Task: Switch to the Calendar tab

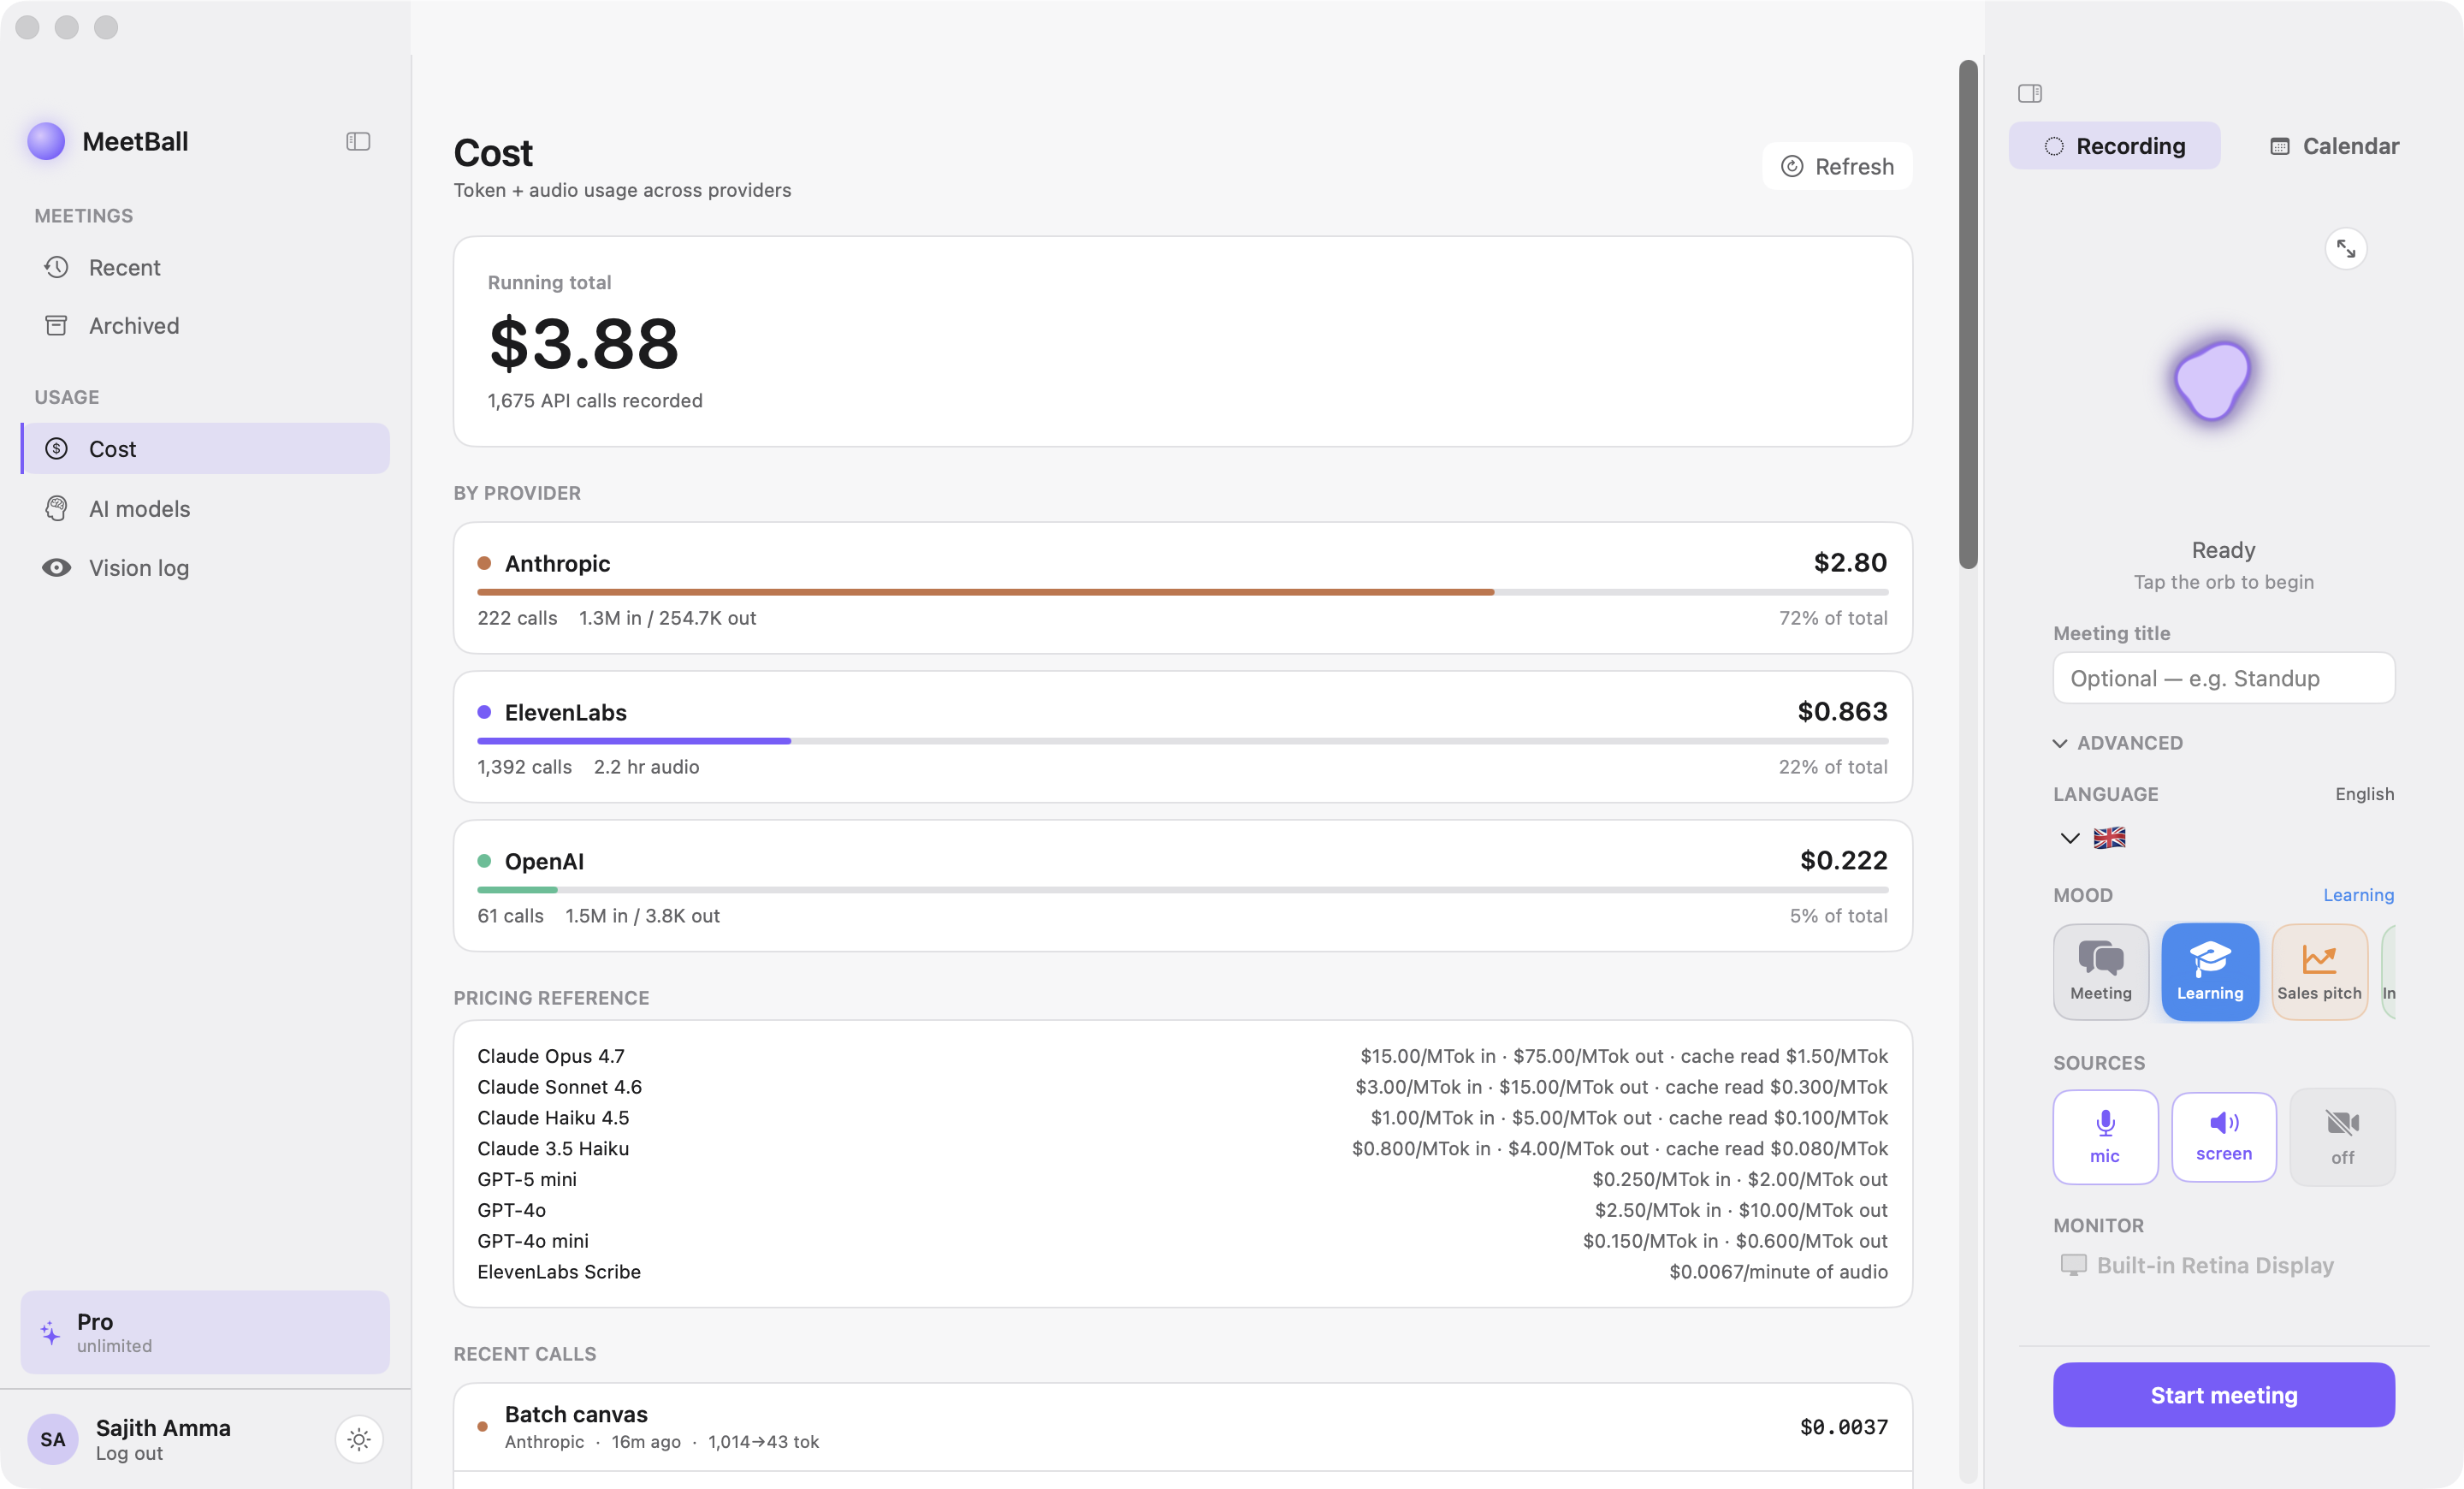Action: pos(2334,146)
